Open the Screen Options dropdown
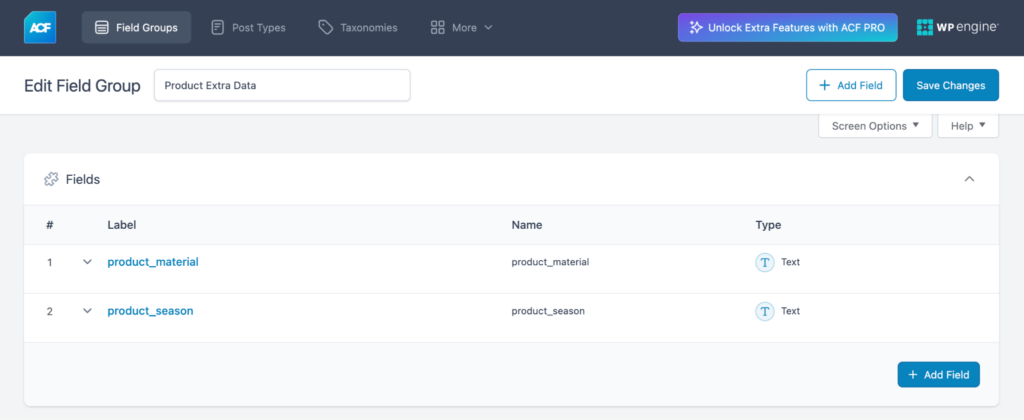The width and height of the screenshot is (1024, 420). click(875, 126)
